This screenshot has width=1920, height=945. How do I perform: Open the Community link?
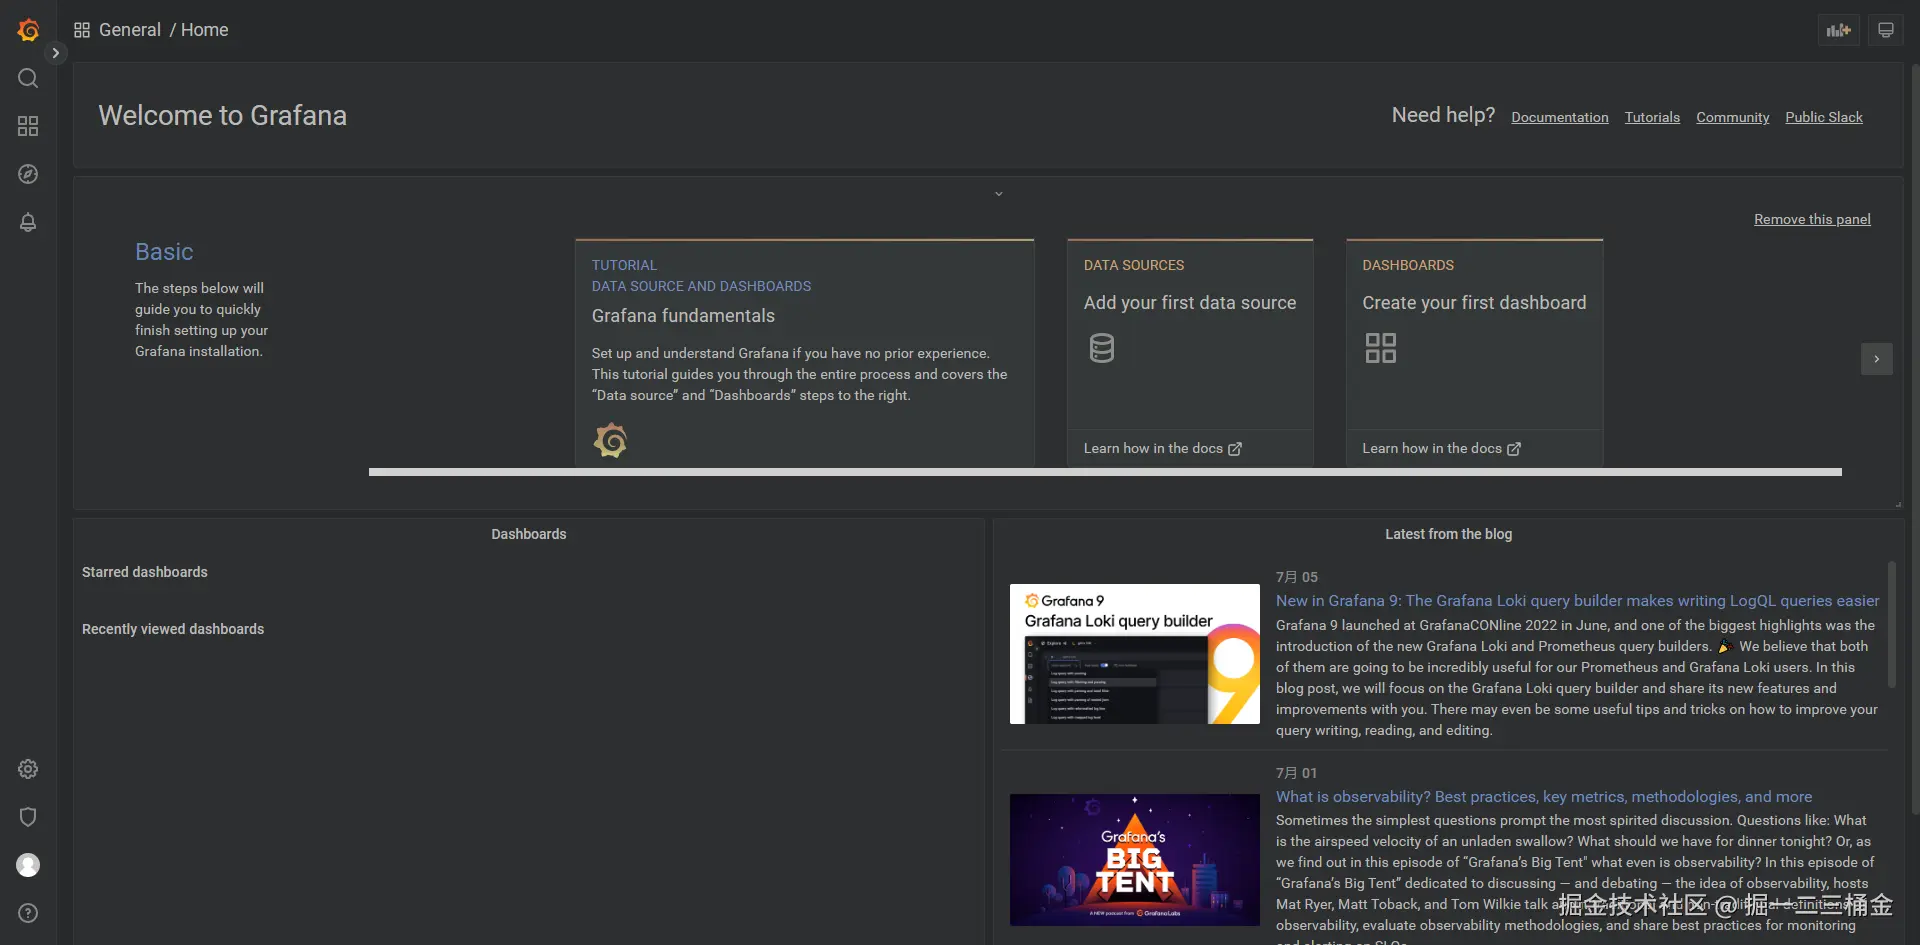(1732, 117)
